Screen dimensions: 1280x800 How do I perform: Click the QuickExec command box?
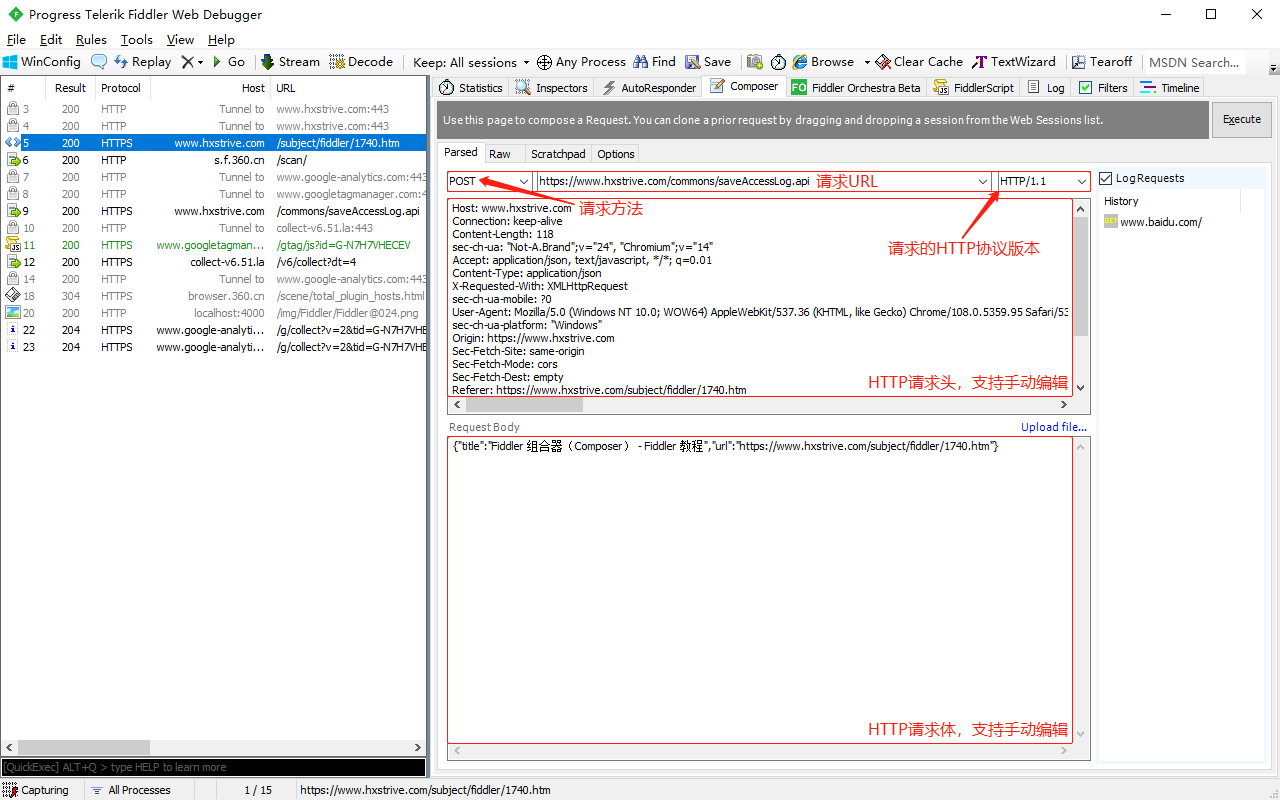[213, 767]
